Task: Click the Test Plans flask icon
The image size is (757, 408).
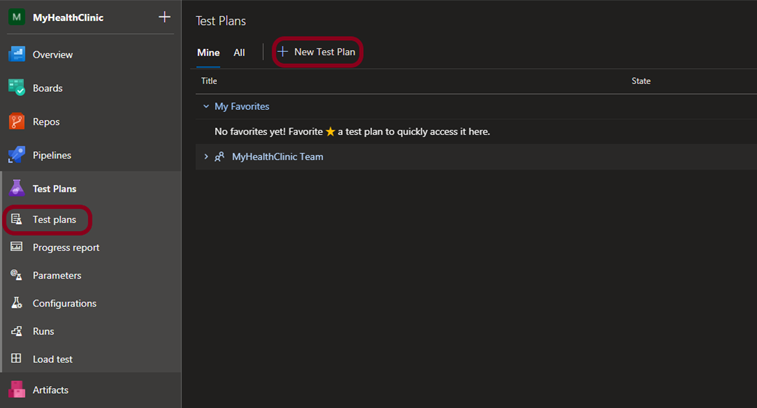Action: [x=16, y=188]
